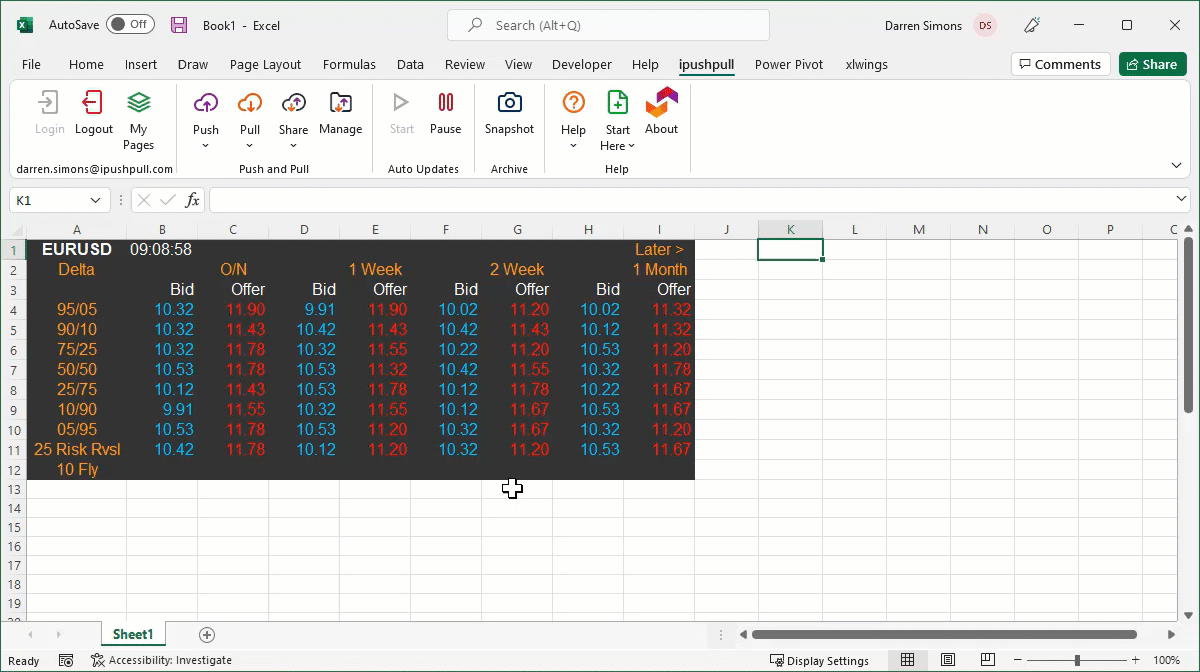Click the Pull cloud icon
Viewport: 1200px width, 672px height.
click(250, 102)
